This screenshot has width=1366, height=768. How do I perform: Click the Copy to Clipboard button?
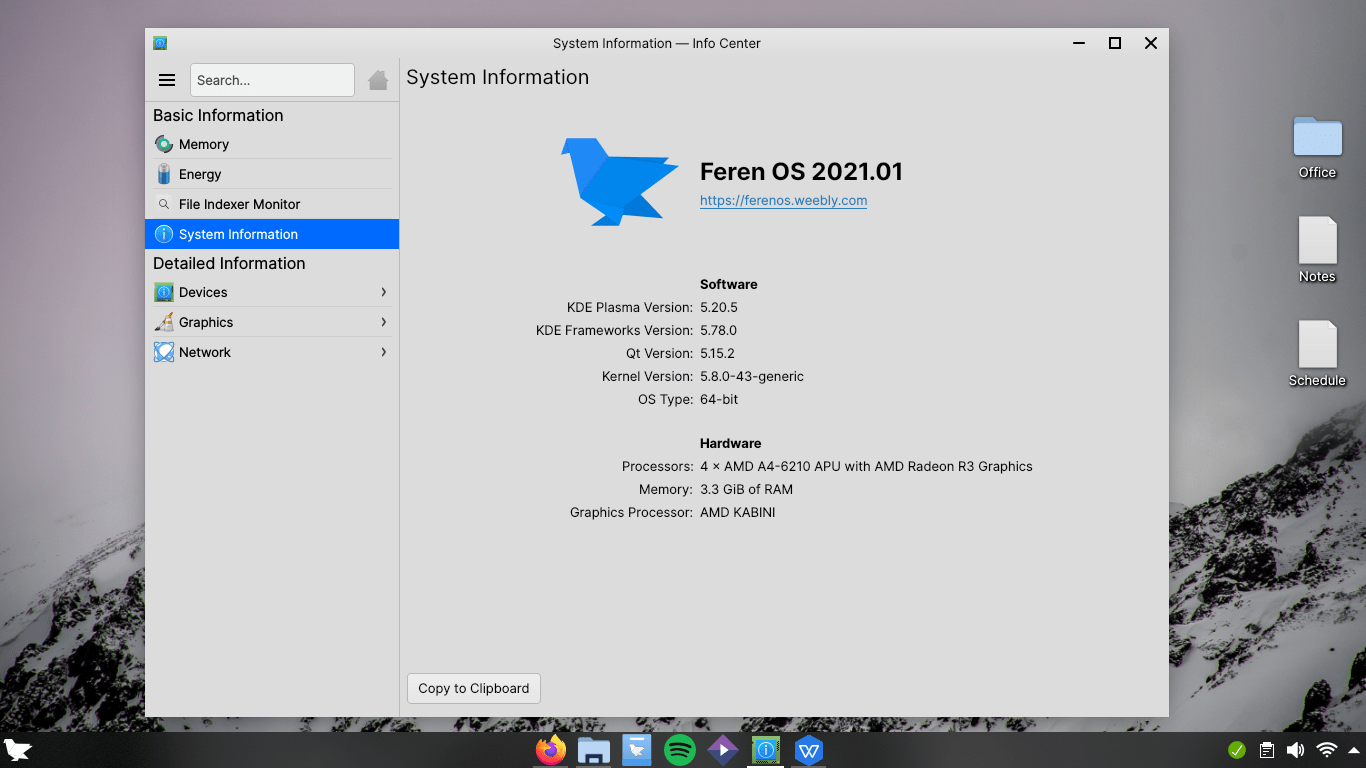[473, 688]
